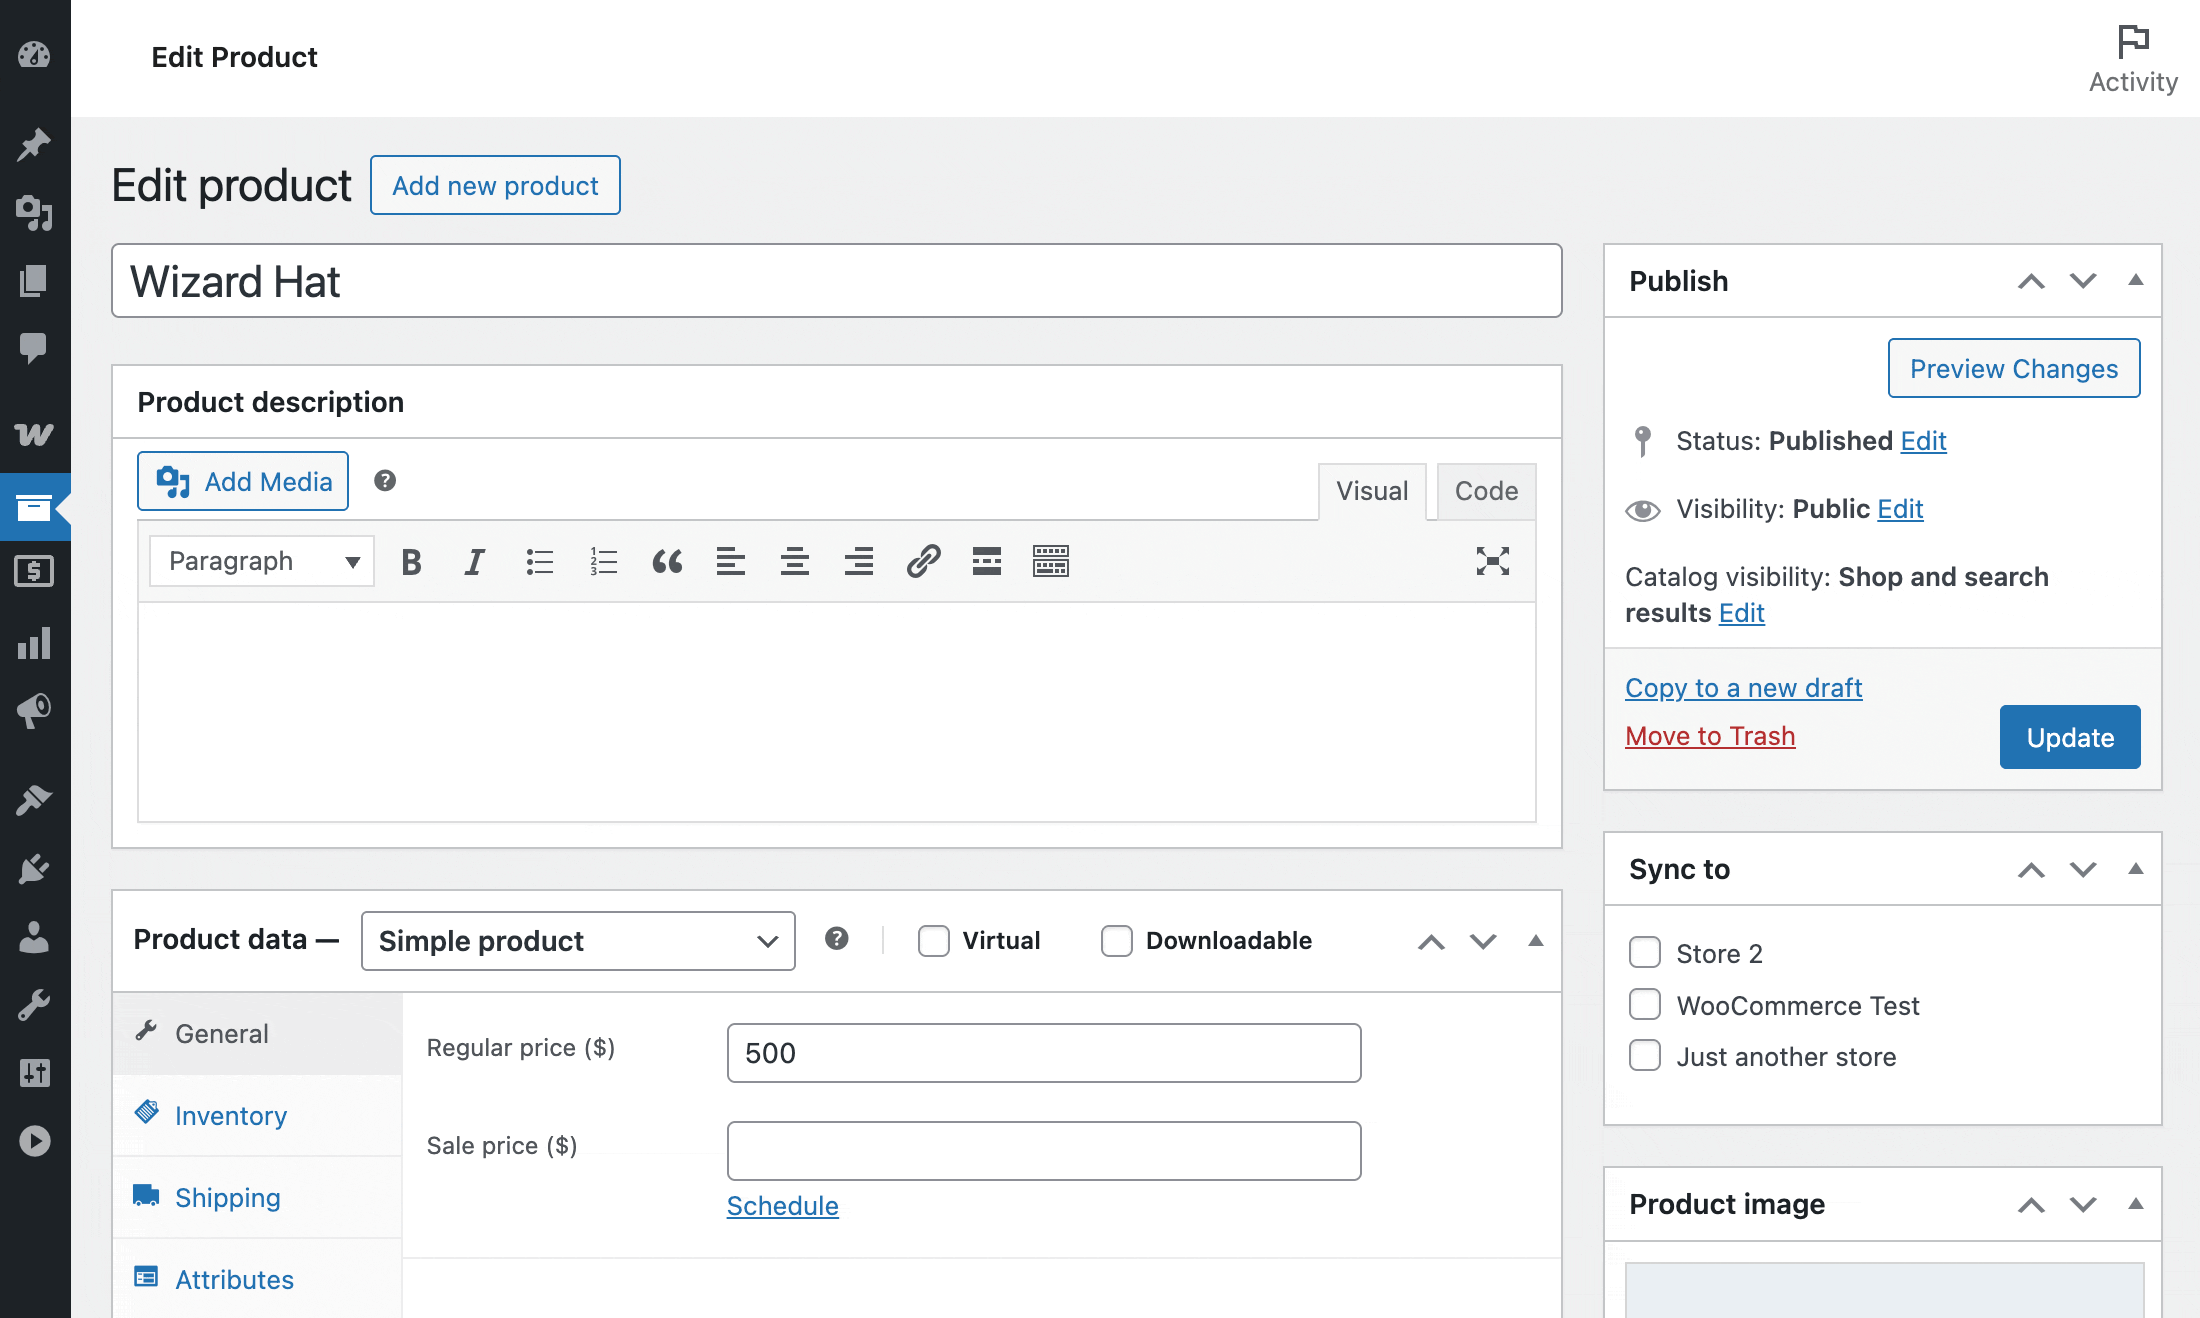Open the Paragraph format dropdown
The image size is (2200, 1318).
(262, 561)
